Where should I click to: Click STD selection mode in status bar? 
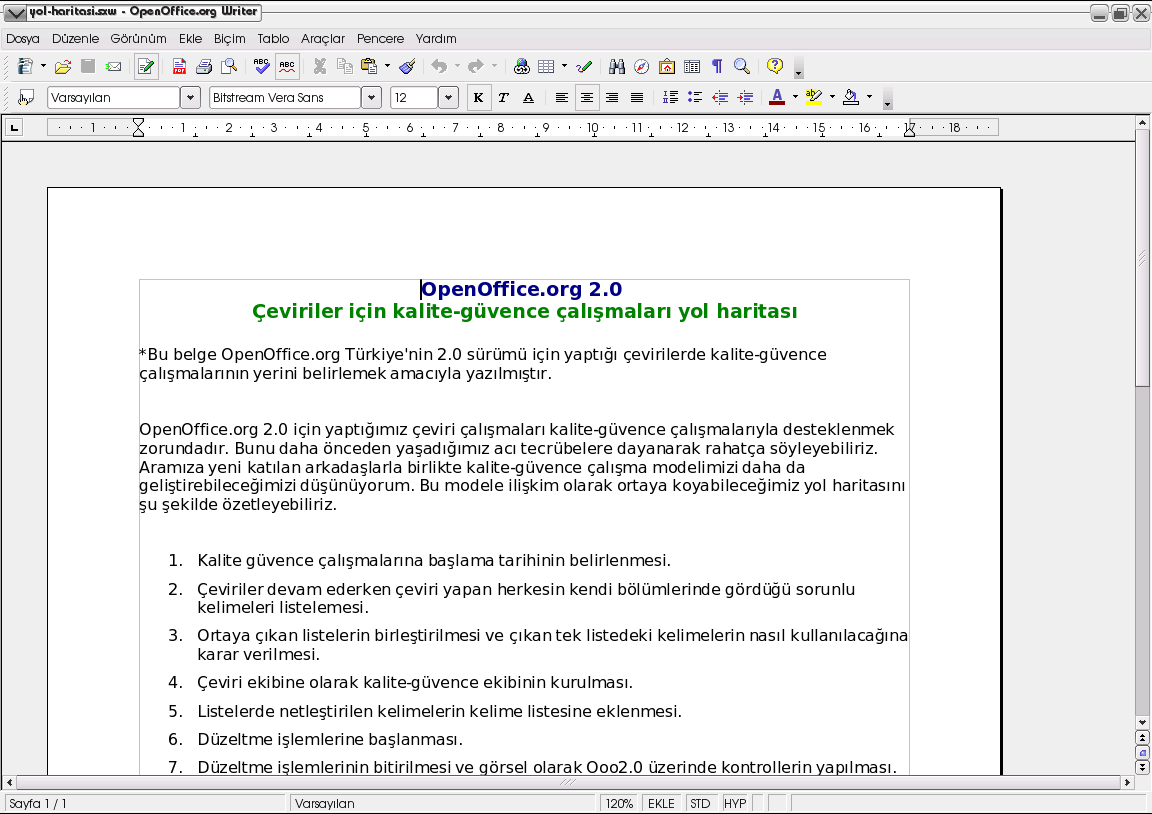(x=700, y=804)
